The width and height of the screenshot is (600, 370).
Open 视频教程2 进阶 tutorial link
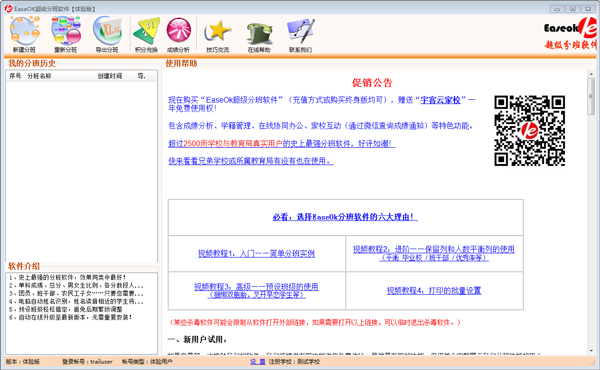(434, 253)
